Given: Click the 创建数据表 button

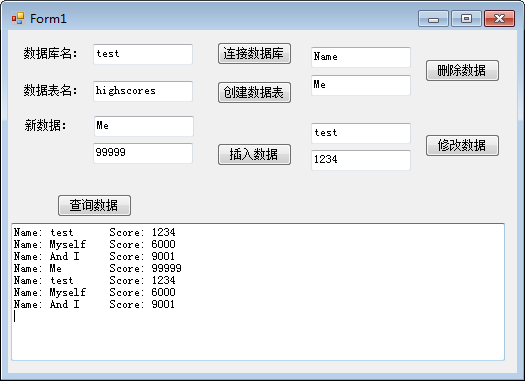Looking at the screenshot, I should click(254, 92).
